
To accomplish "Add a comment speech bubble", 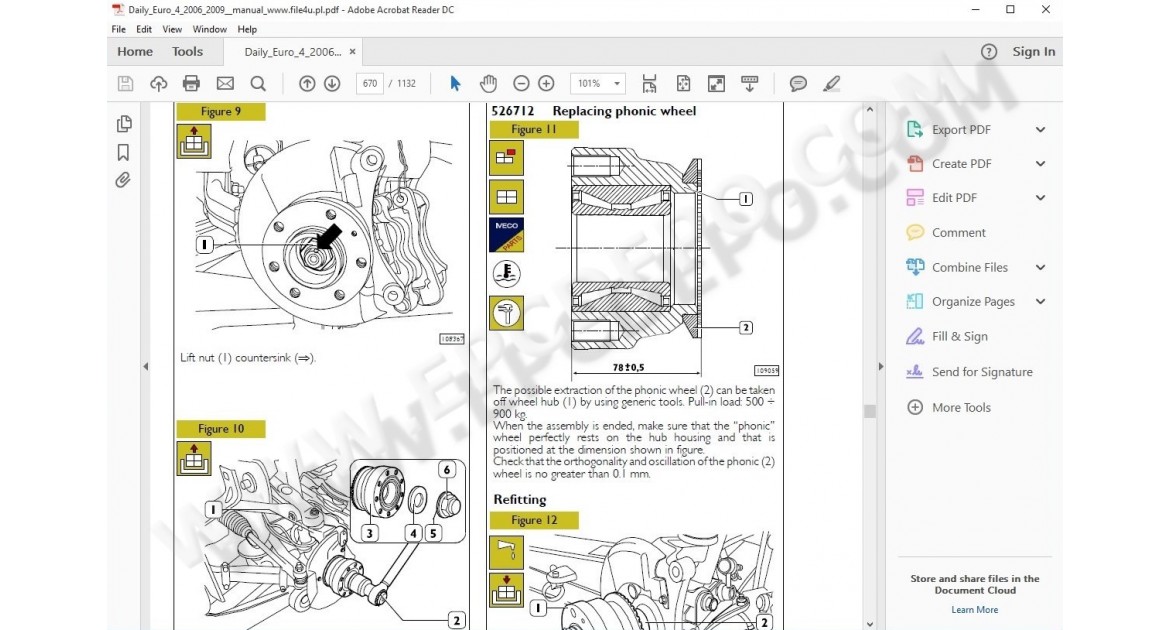I will point(798,84).
